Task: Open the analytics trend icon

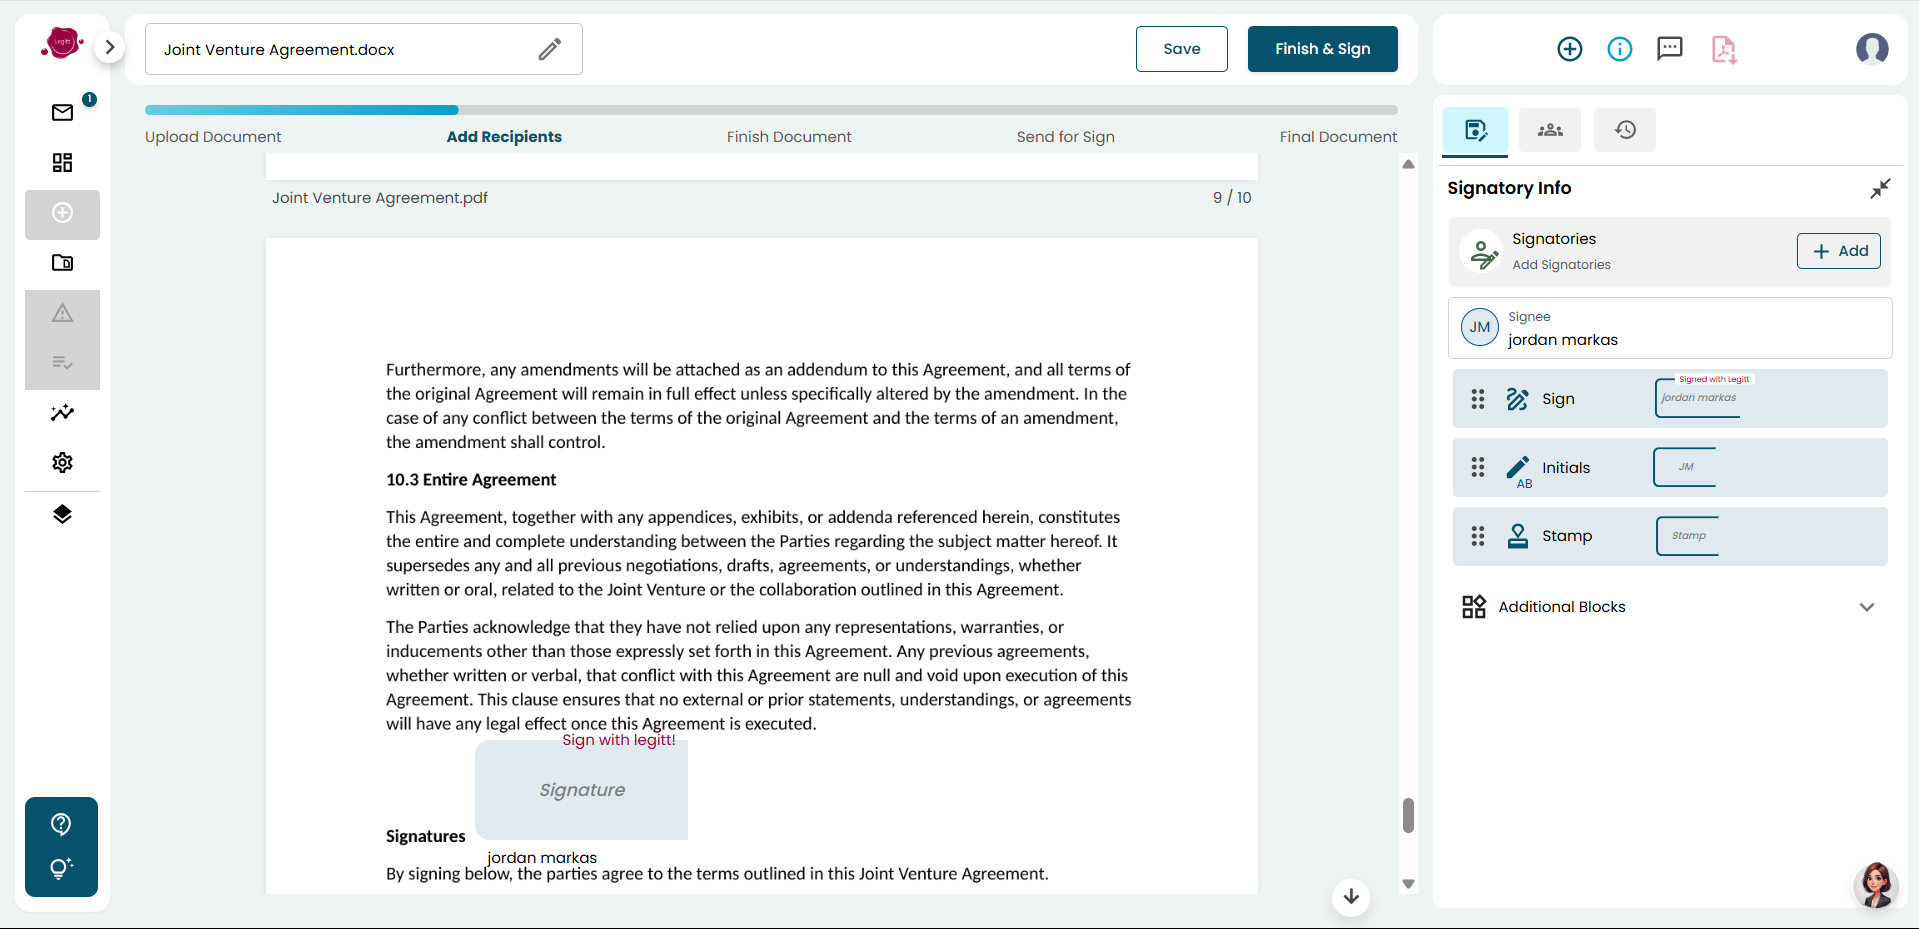Action: pyautogui.click(x=62, y=413)
